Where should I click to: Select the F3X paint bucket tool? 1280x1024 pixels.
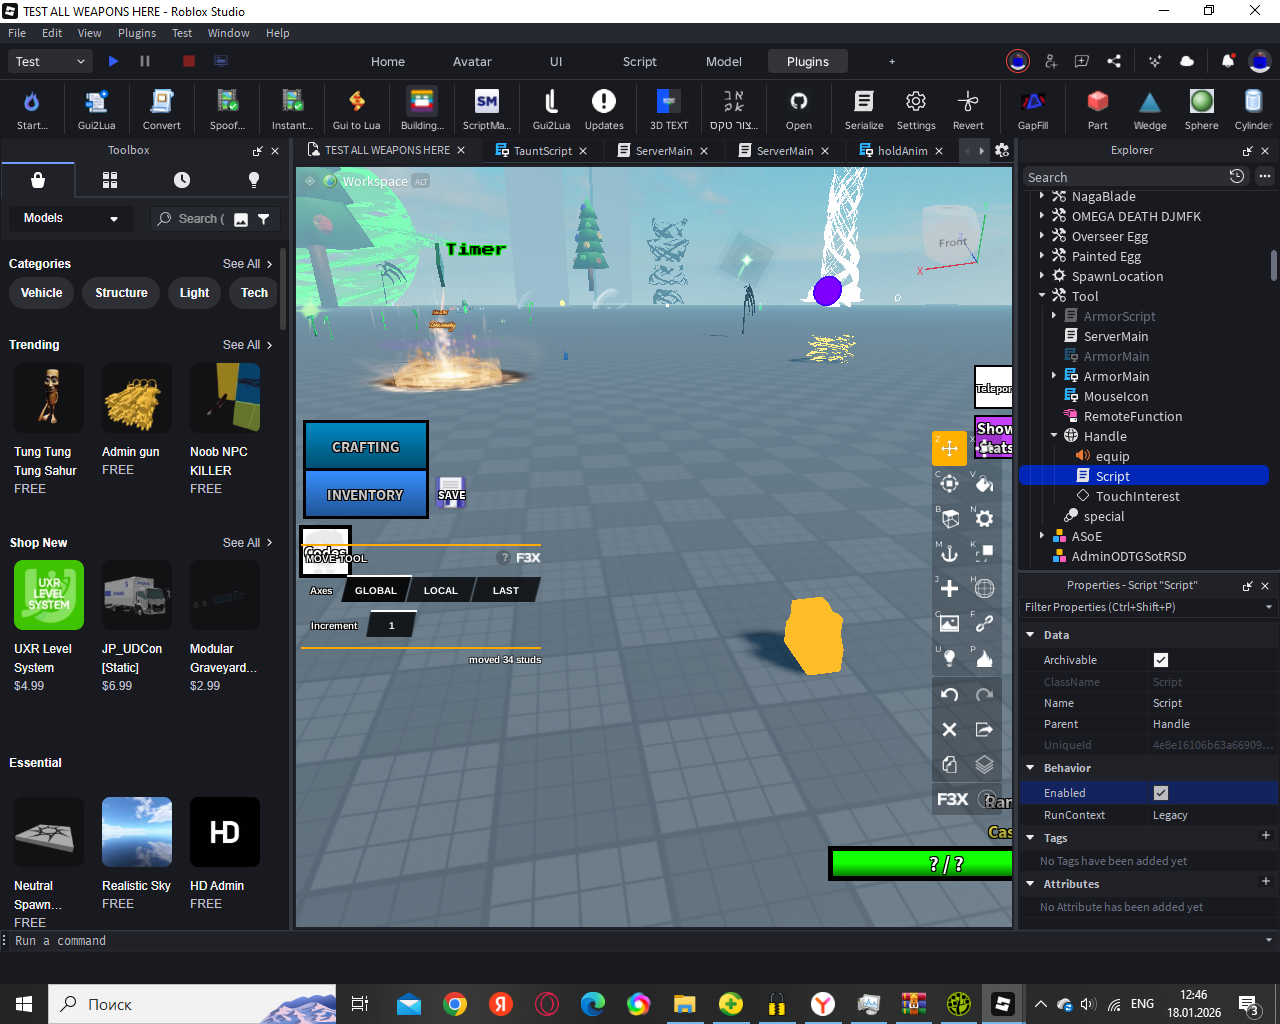tap(984, 484)
